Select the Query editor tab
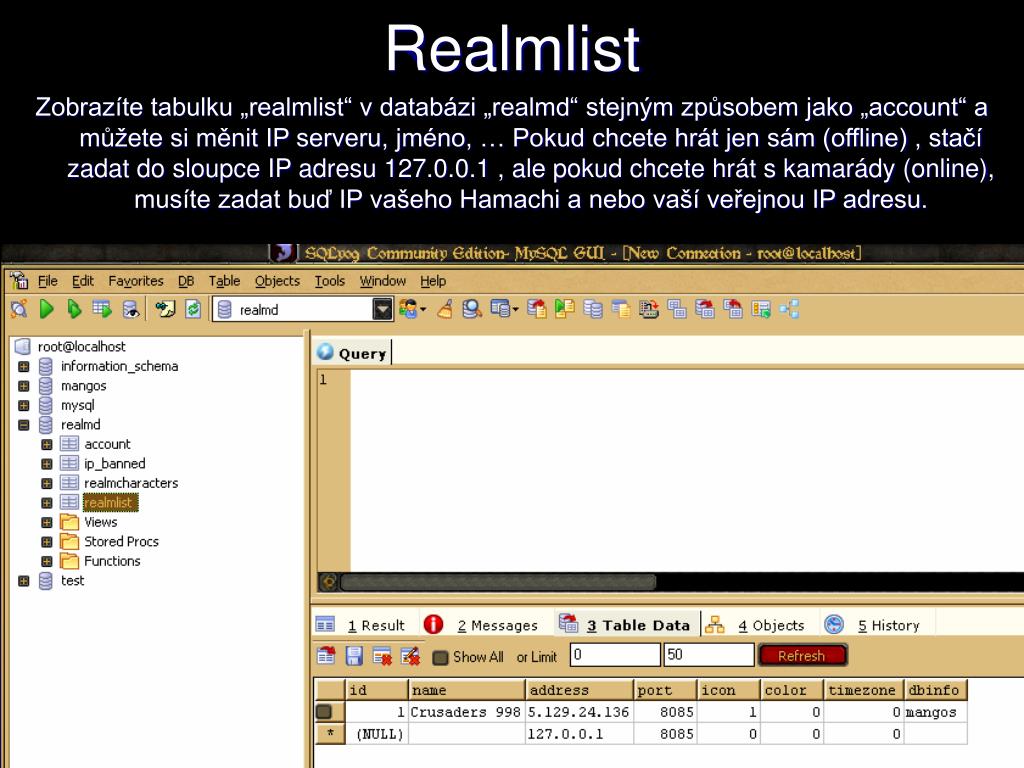1024x768 pixels. 353,353
